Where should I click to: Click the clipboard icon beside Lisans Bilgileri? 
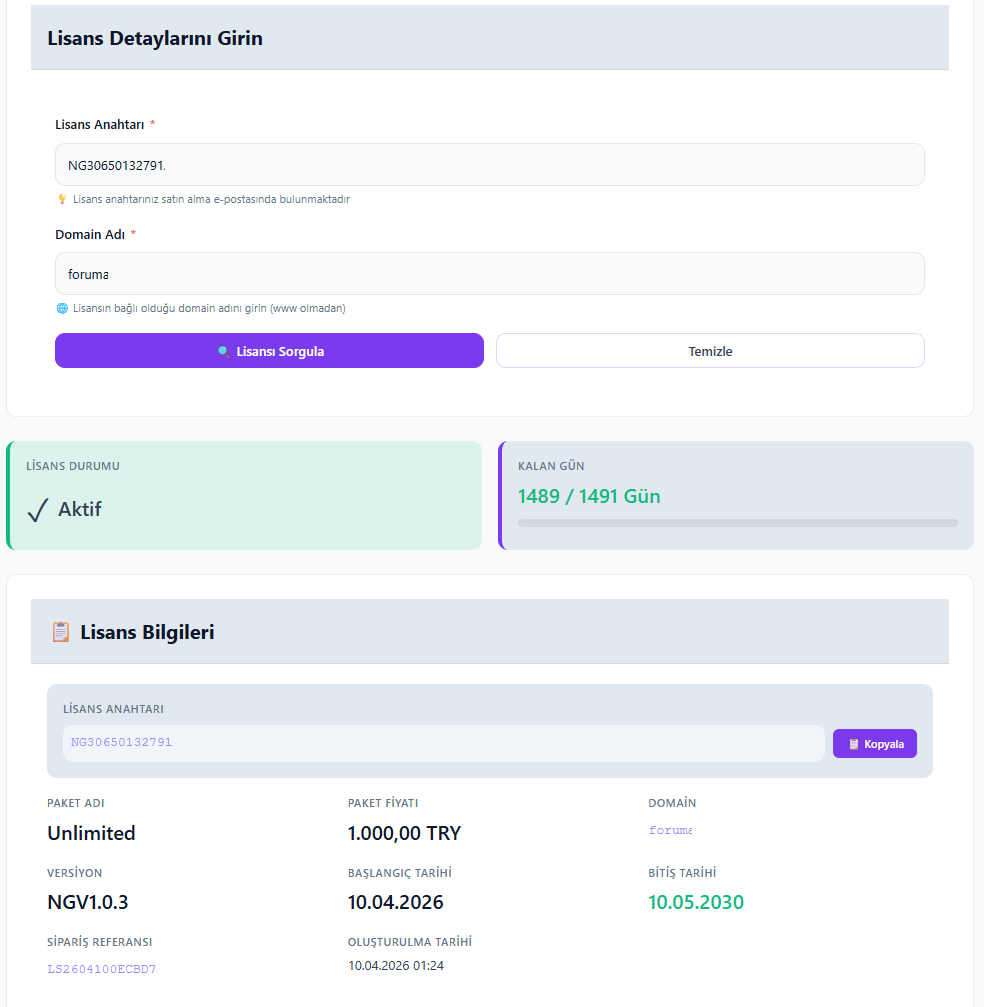point(61,632)
